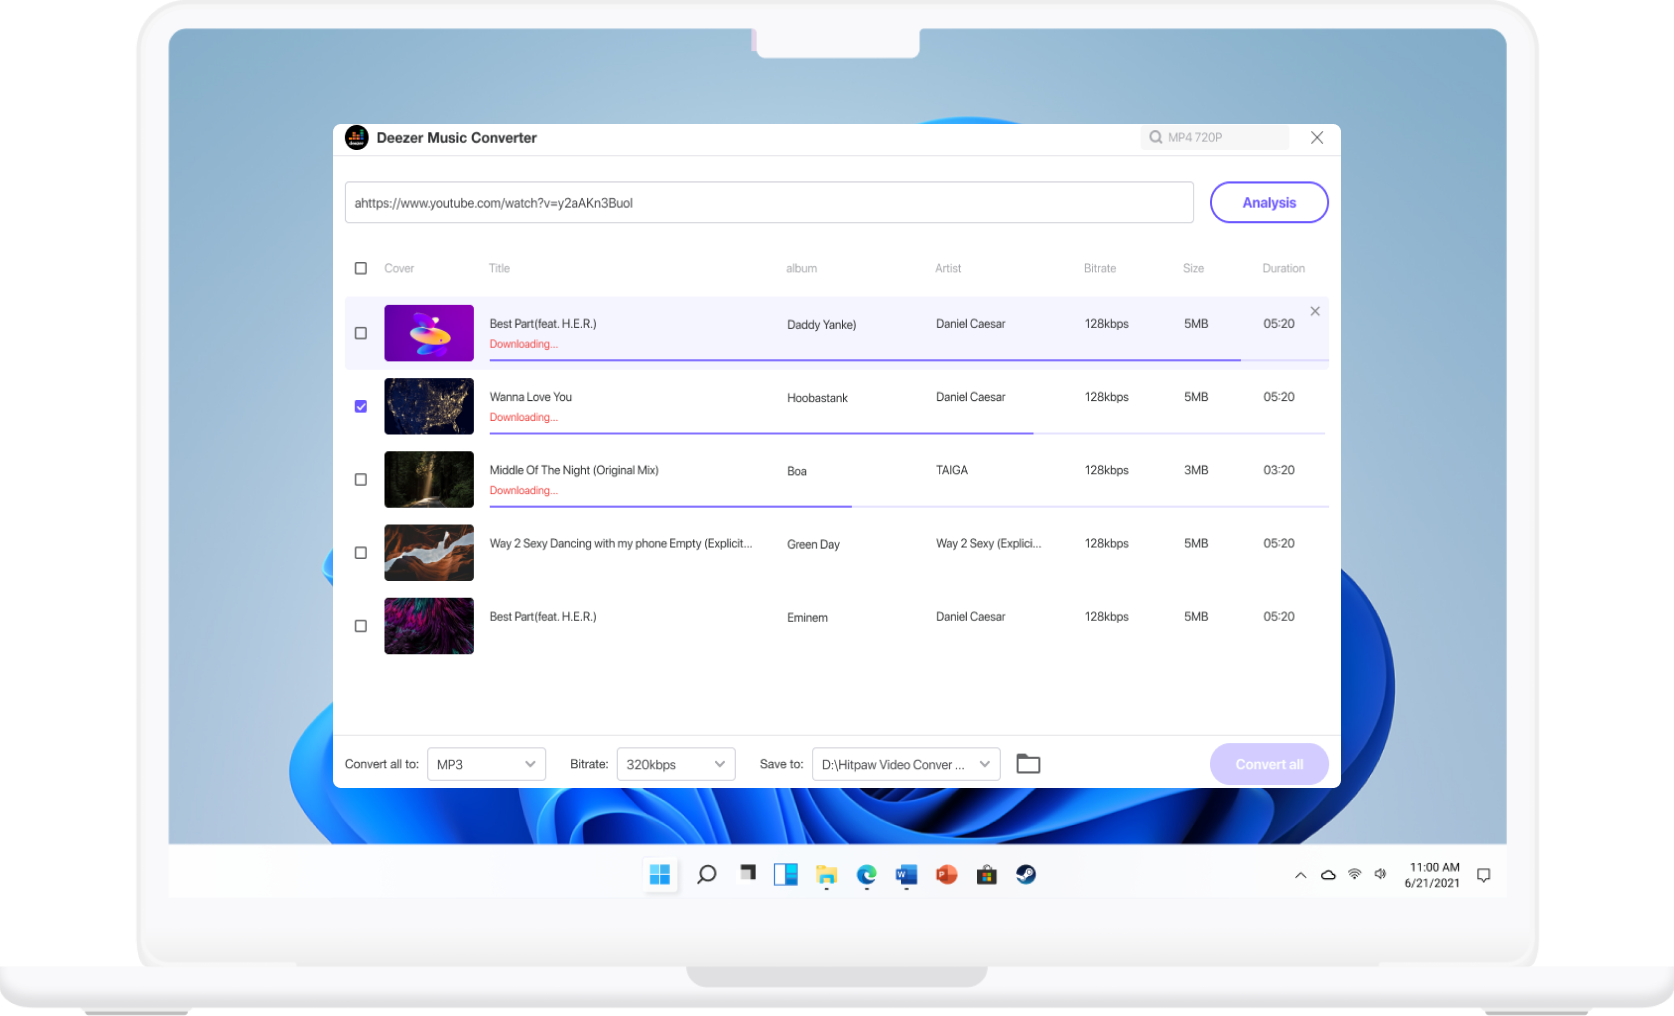1674x1016 pixels.
Task: Open PowerPoint from the taskbar
Action: tap(946, 875)
